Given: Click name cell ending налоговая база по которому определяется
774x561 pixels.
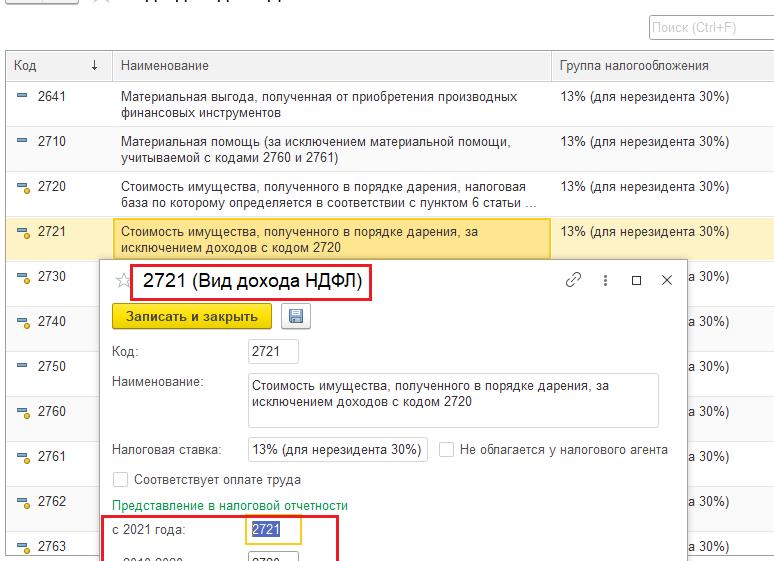Looking at the screenshot, I should (x=332, y=194).
